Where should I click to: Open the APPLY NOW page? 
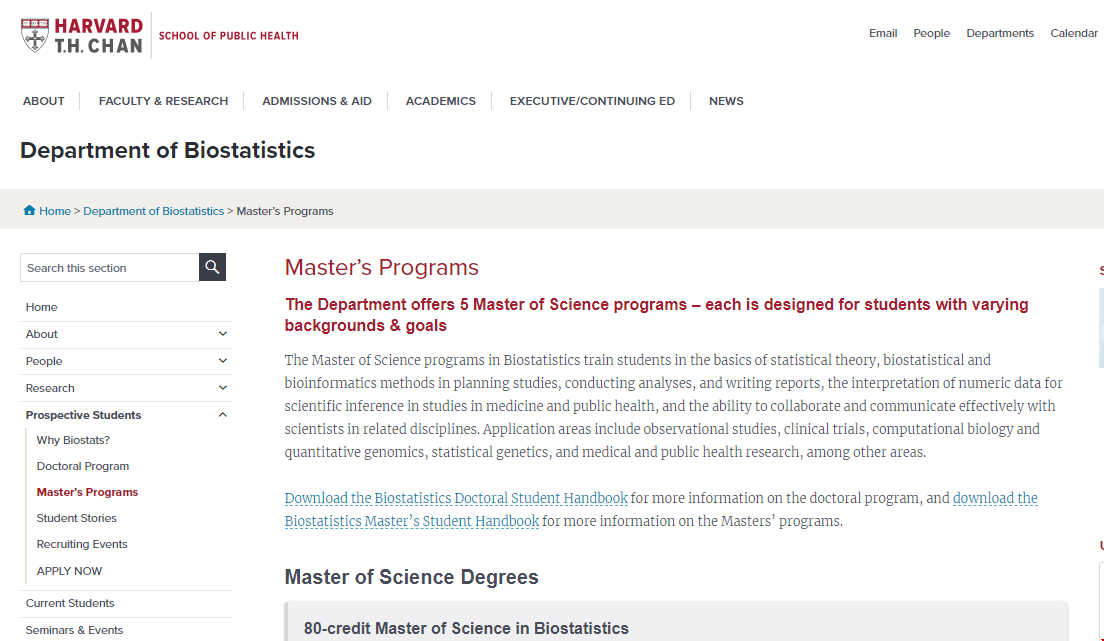[69, 570]
